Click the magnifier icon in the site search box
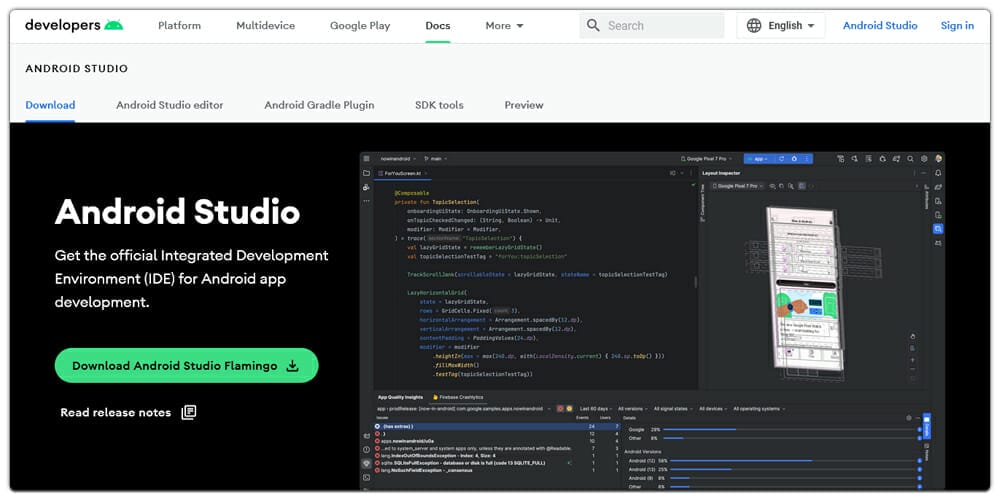Viewport: 1000px width, 500px height. (x=593, y=26)
